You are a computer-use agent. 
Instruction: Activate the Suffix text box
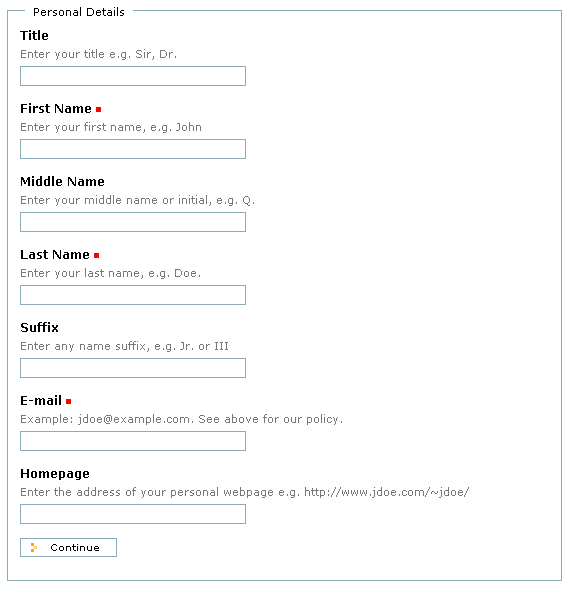(x=133, y=368)
